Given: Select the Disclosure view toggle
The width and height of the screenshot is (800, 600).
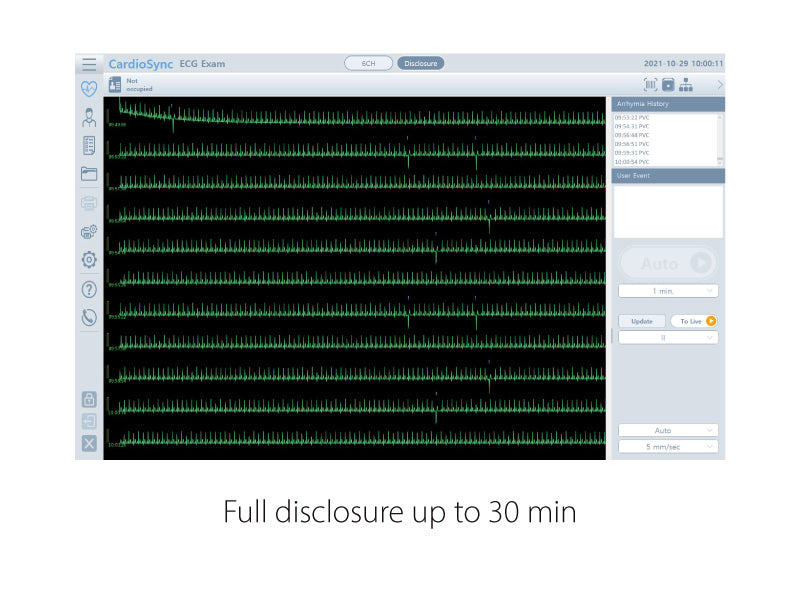Looking at the screenshot, I should (421, 63).
